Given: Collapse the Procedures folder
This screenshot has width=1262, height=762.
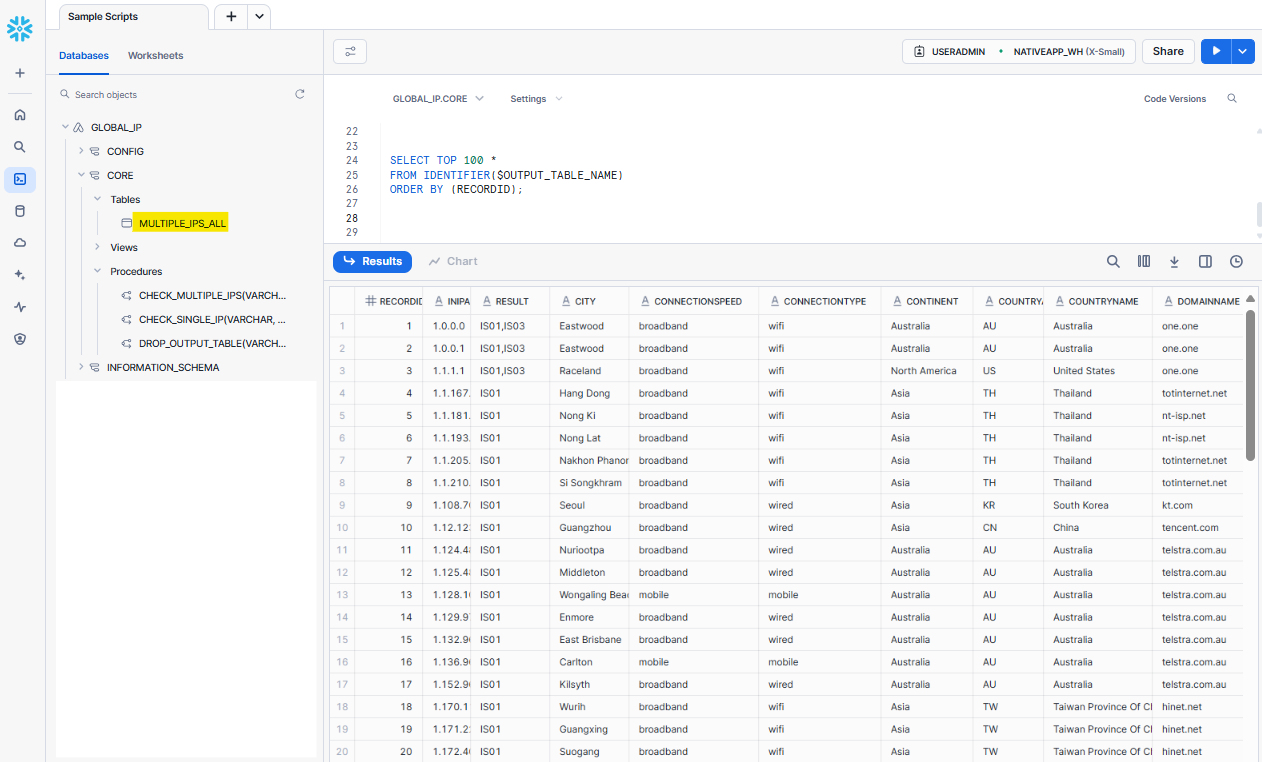Looking at the screenshot, I should pos(97,271).
